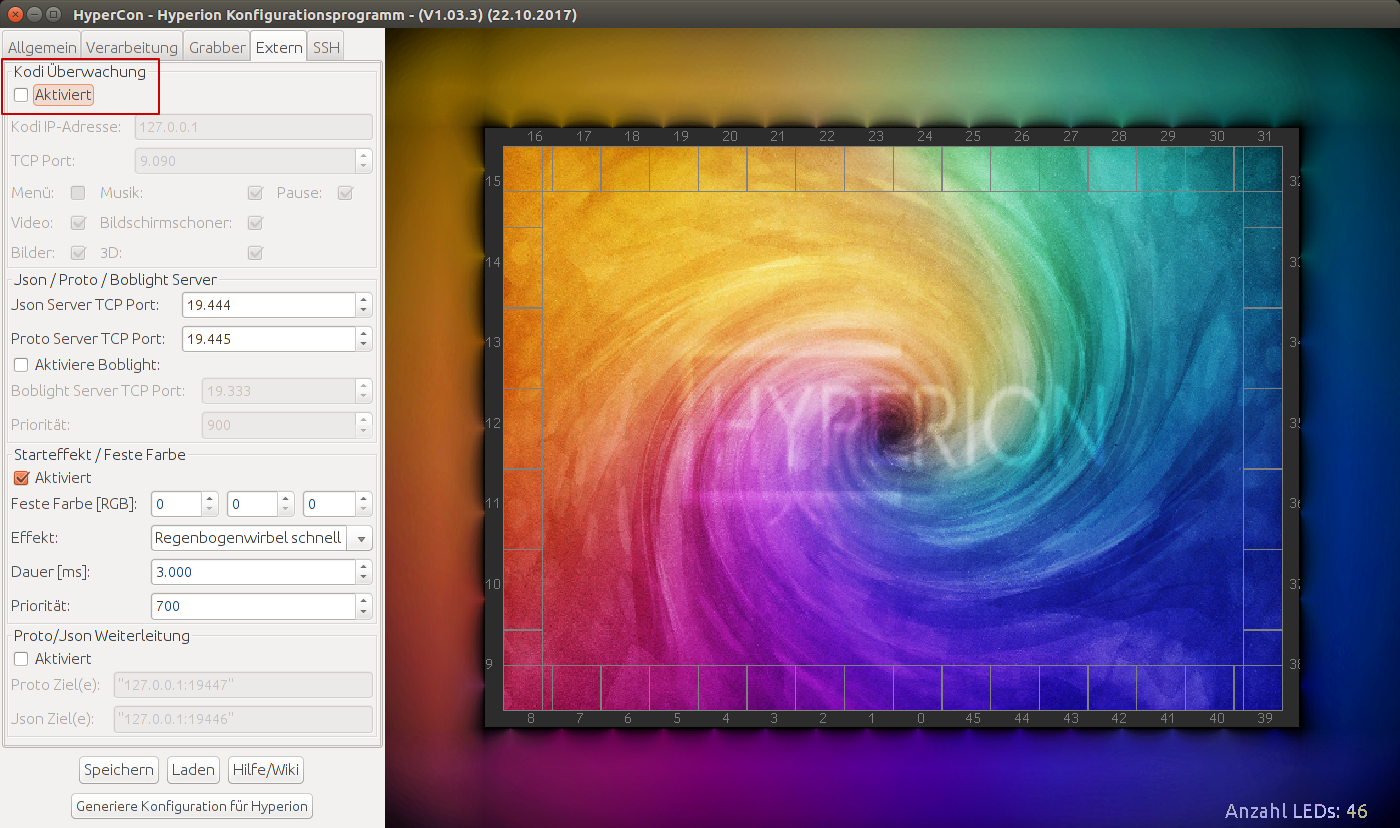Decrease the Dauer [ms] value
This screenshot has height=828, width=1400.
(x=364, y=579)
